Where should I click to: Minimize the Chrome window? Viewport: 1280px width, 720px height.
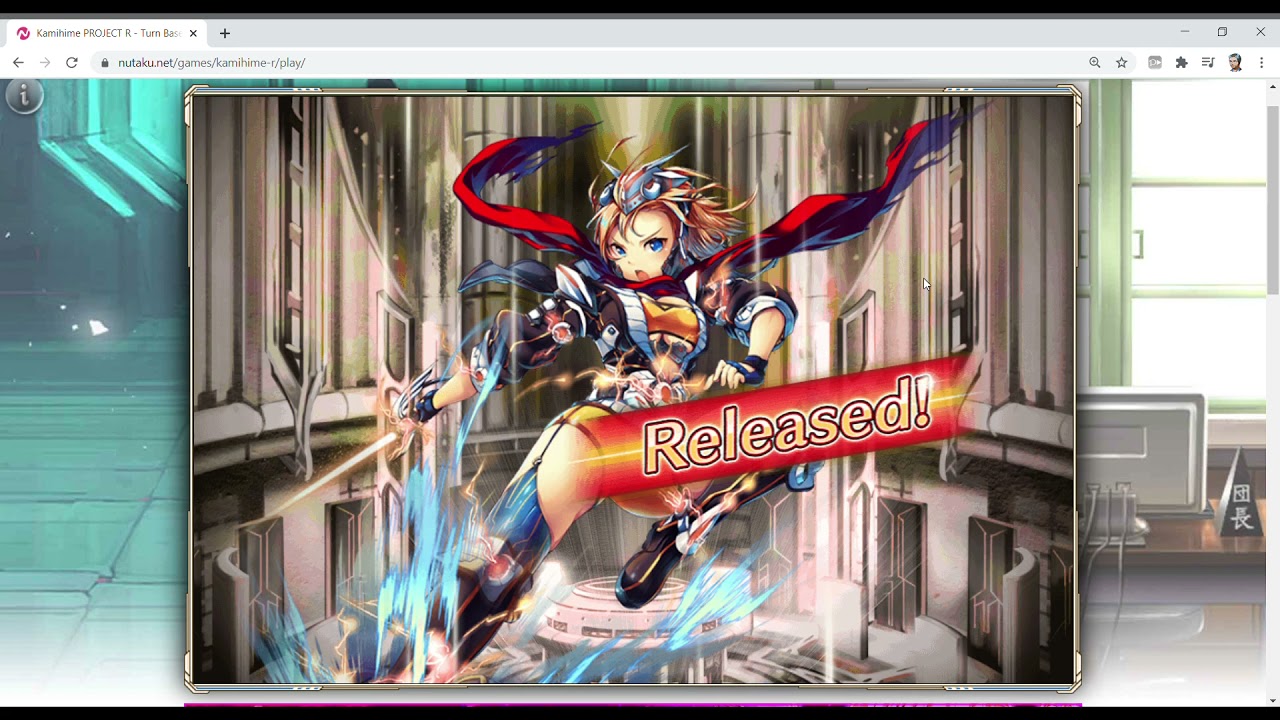[1184, 32]
